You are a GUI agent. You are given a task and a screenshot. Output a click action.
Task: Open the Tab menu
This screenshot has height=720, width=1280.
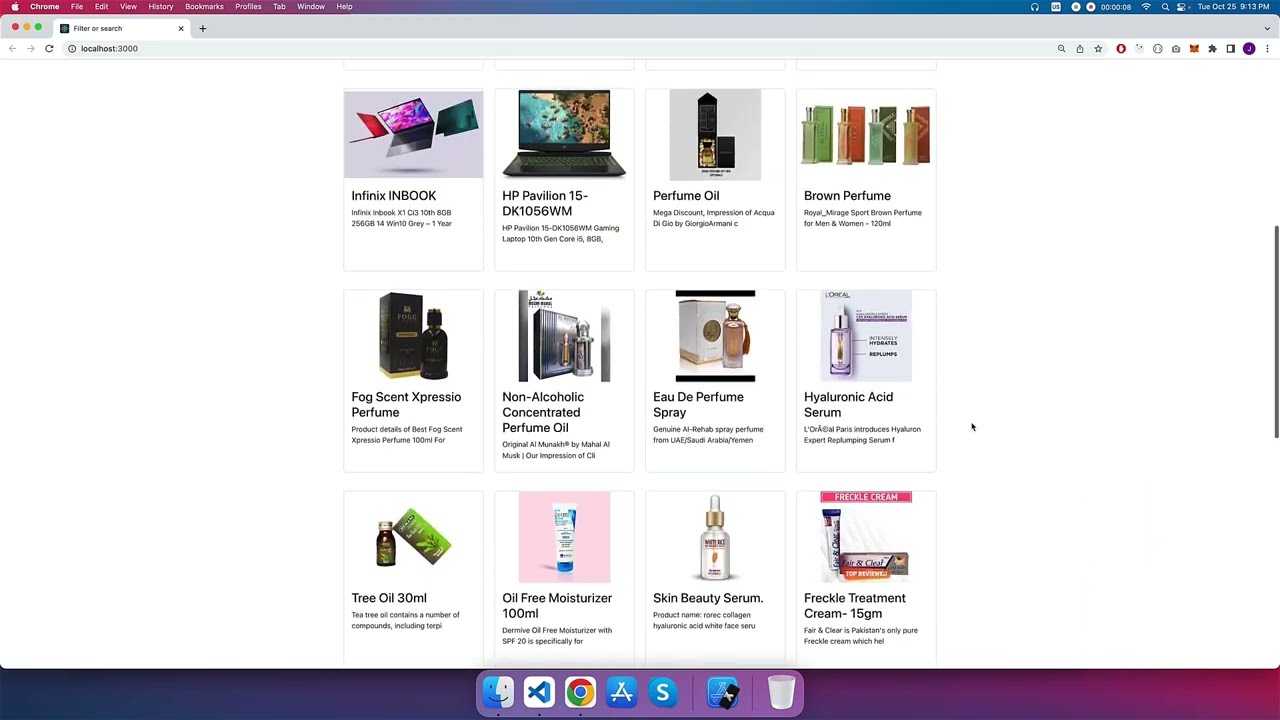[279, 6]
